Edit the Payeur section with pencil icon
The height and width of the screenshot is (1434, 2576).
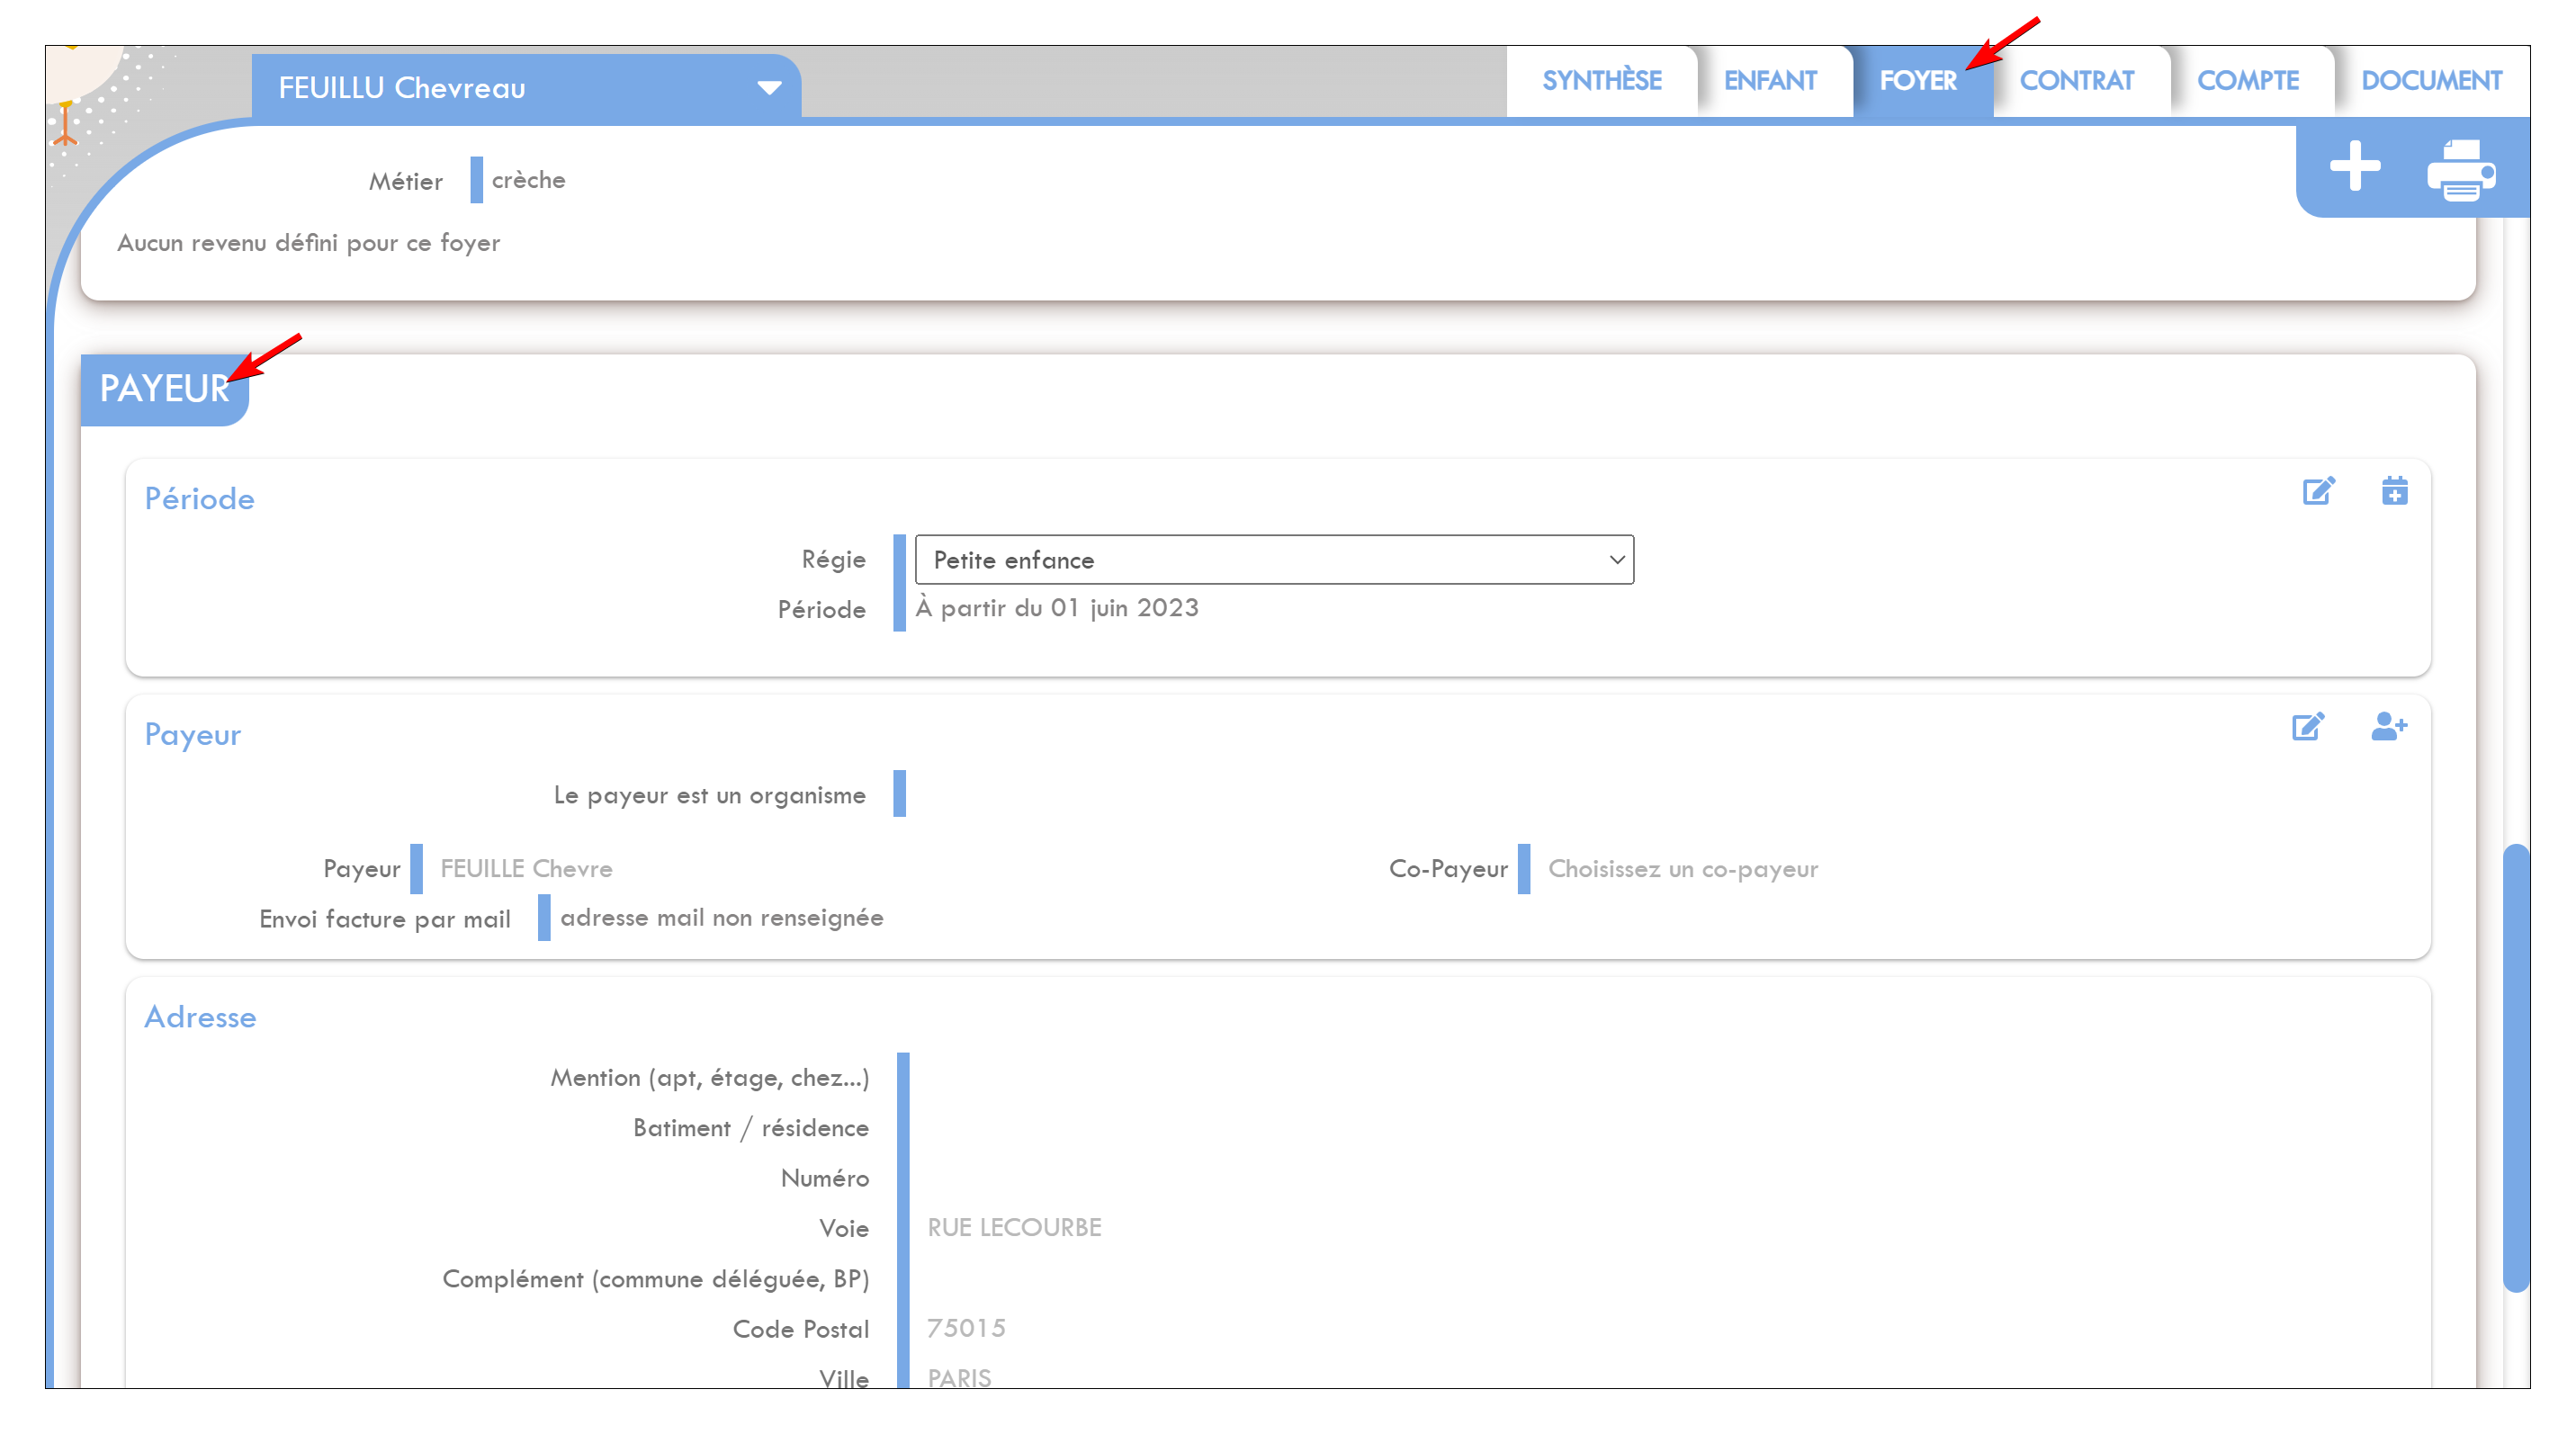click(2307, 726)
